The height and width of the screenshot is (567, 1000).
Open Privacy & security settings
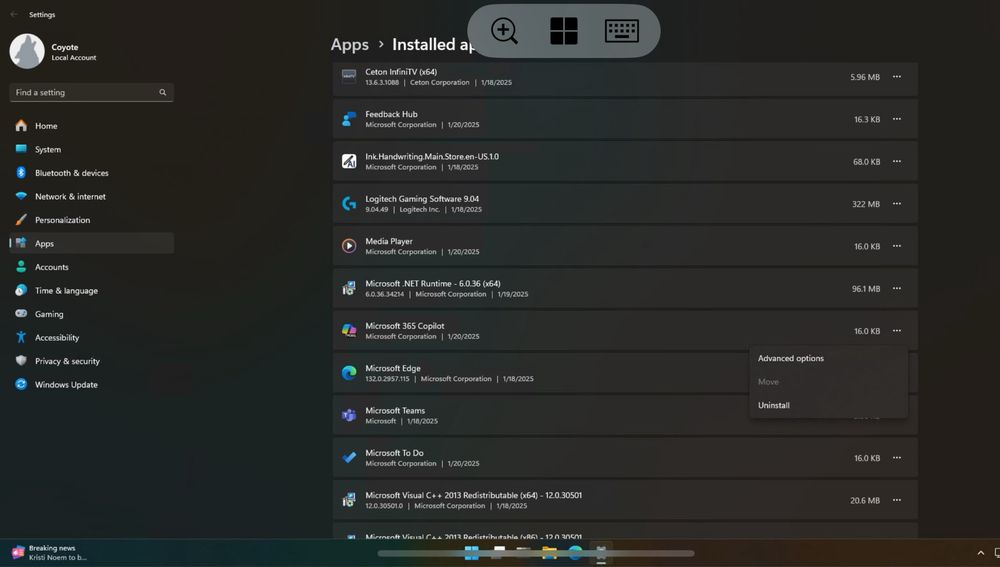(x=91, y=361)
